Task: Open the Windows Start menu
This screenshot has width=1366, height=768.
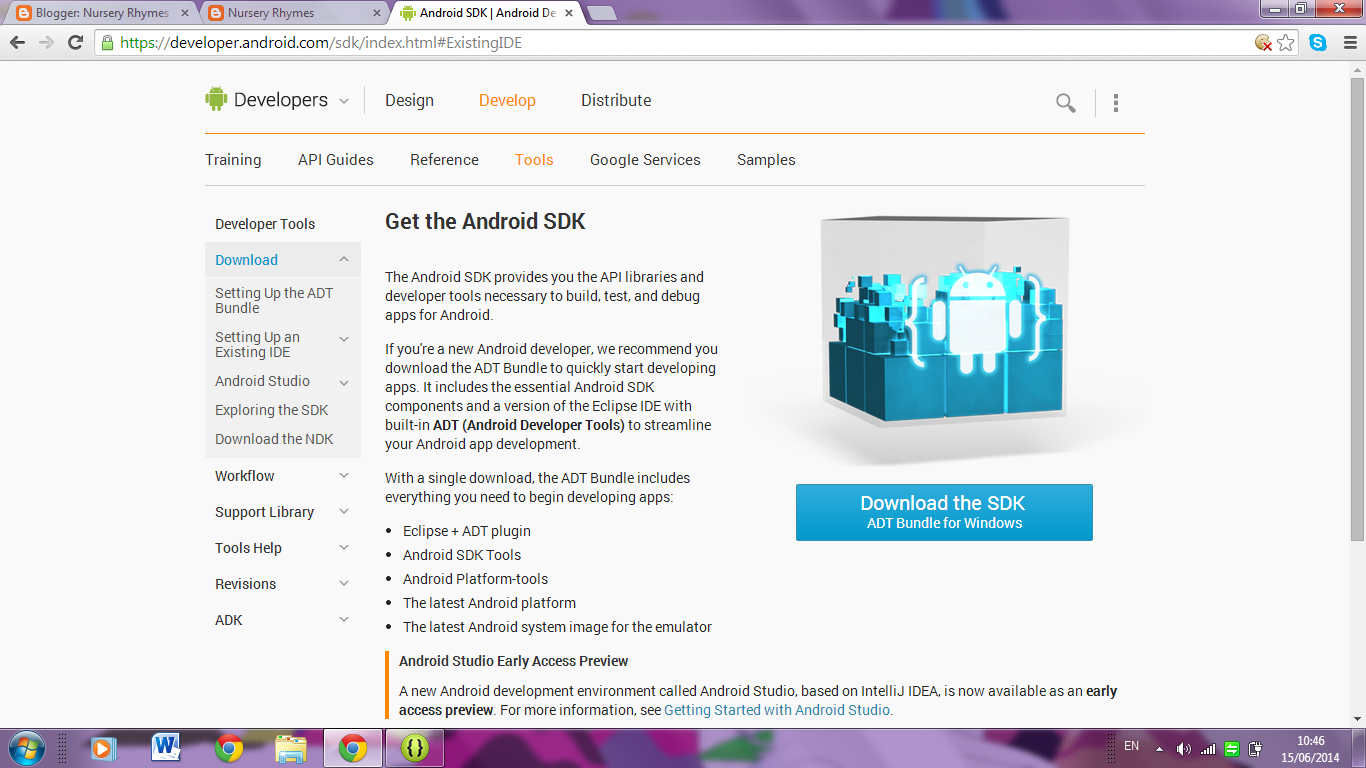Action: 26,748
